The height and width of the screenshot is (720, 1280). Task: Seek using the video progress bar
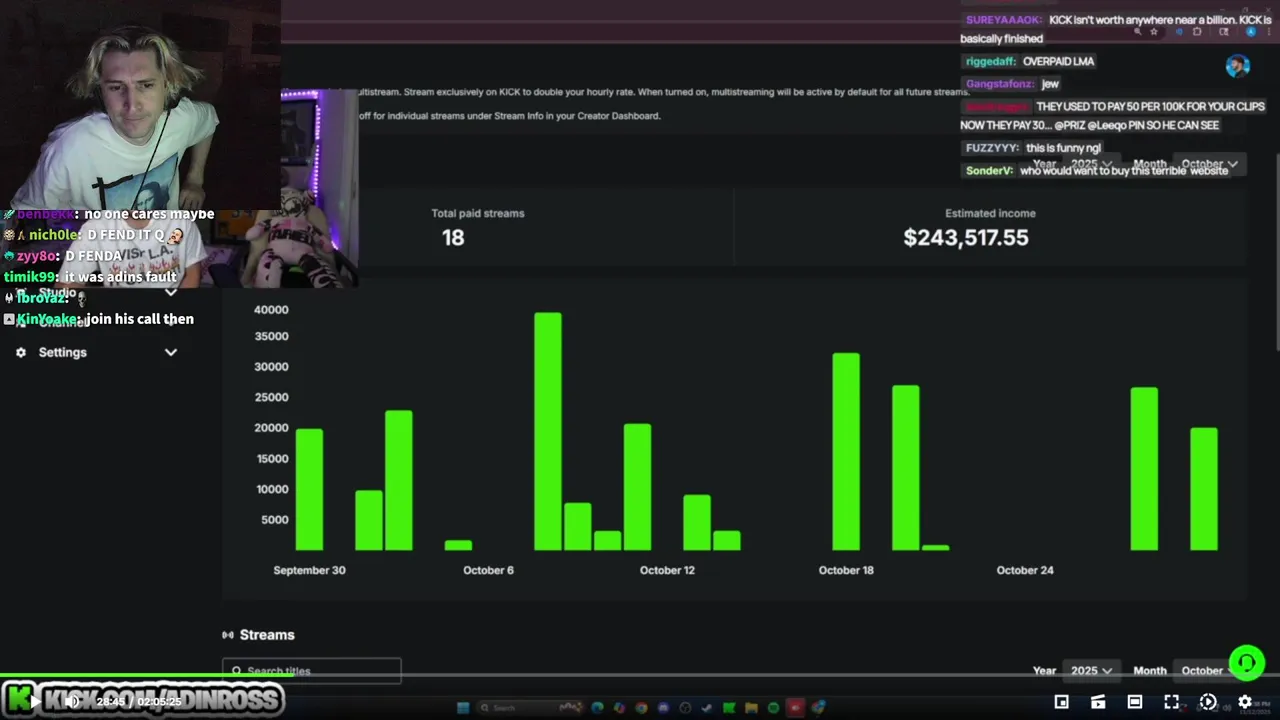[x=640, y=676]
